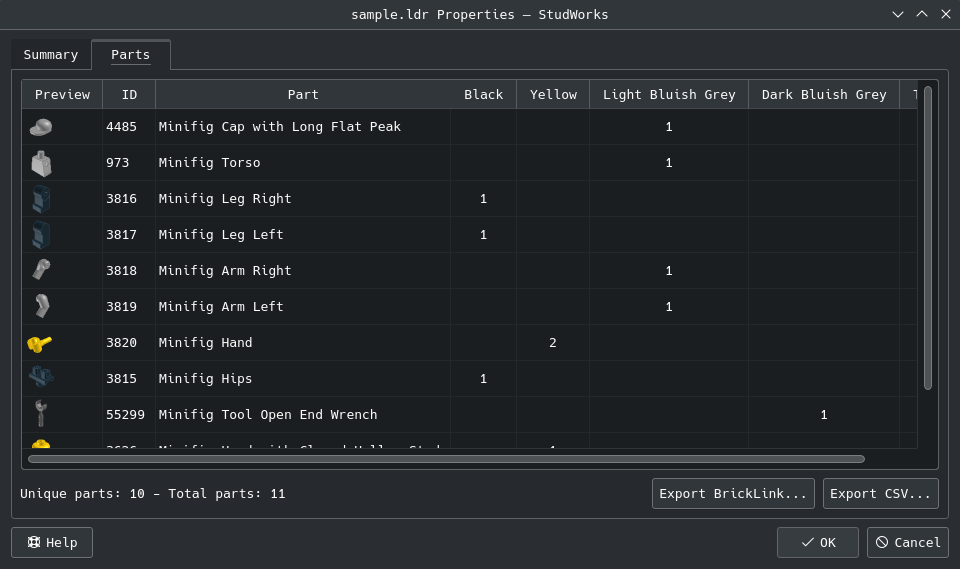
Task: Click the Open End Wrench preview icon
Action: click(x=40, y=413)
